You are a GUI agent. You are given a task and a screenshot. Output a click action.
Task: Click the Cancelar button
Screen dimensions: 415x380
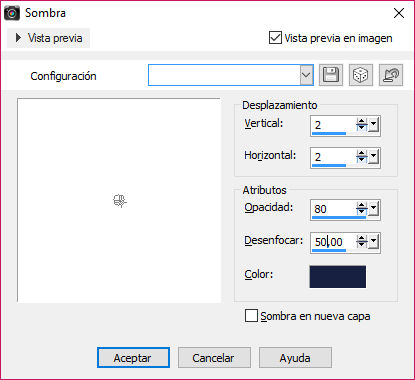pyautogui.click(x=214, y=358)
